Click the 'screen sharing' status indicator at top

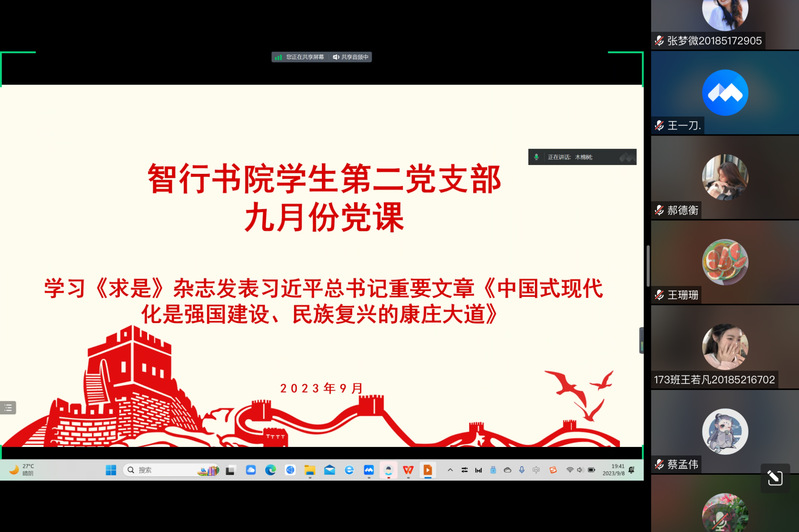coord(300,57)
